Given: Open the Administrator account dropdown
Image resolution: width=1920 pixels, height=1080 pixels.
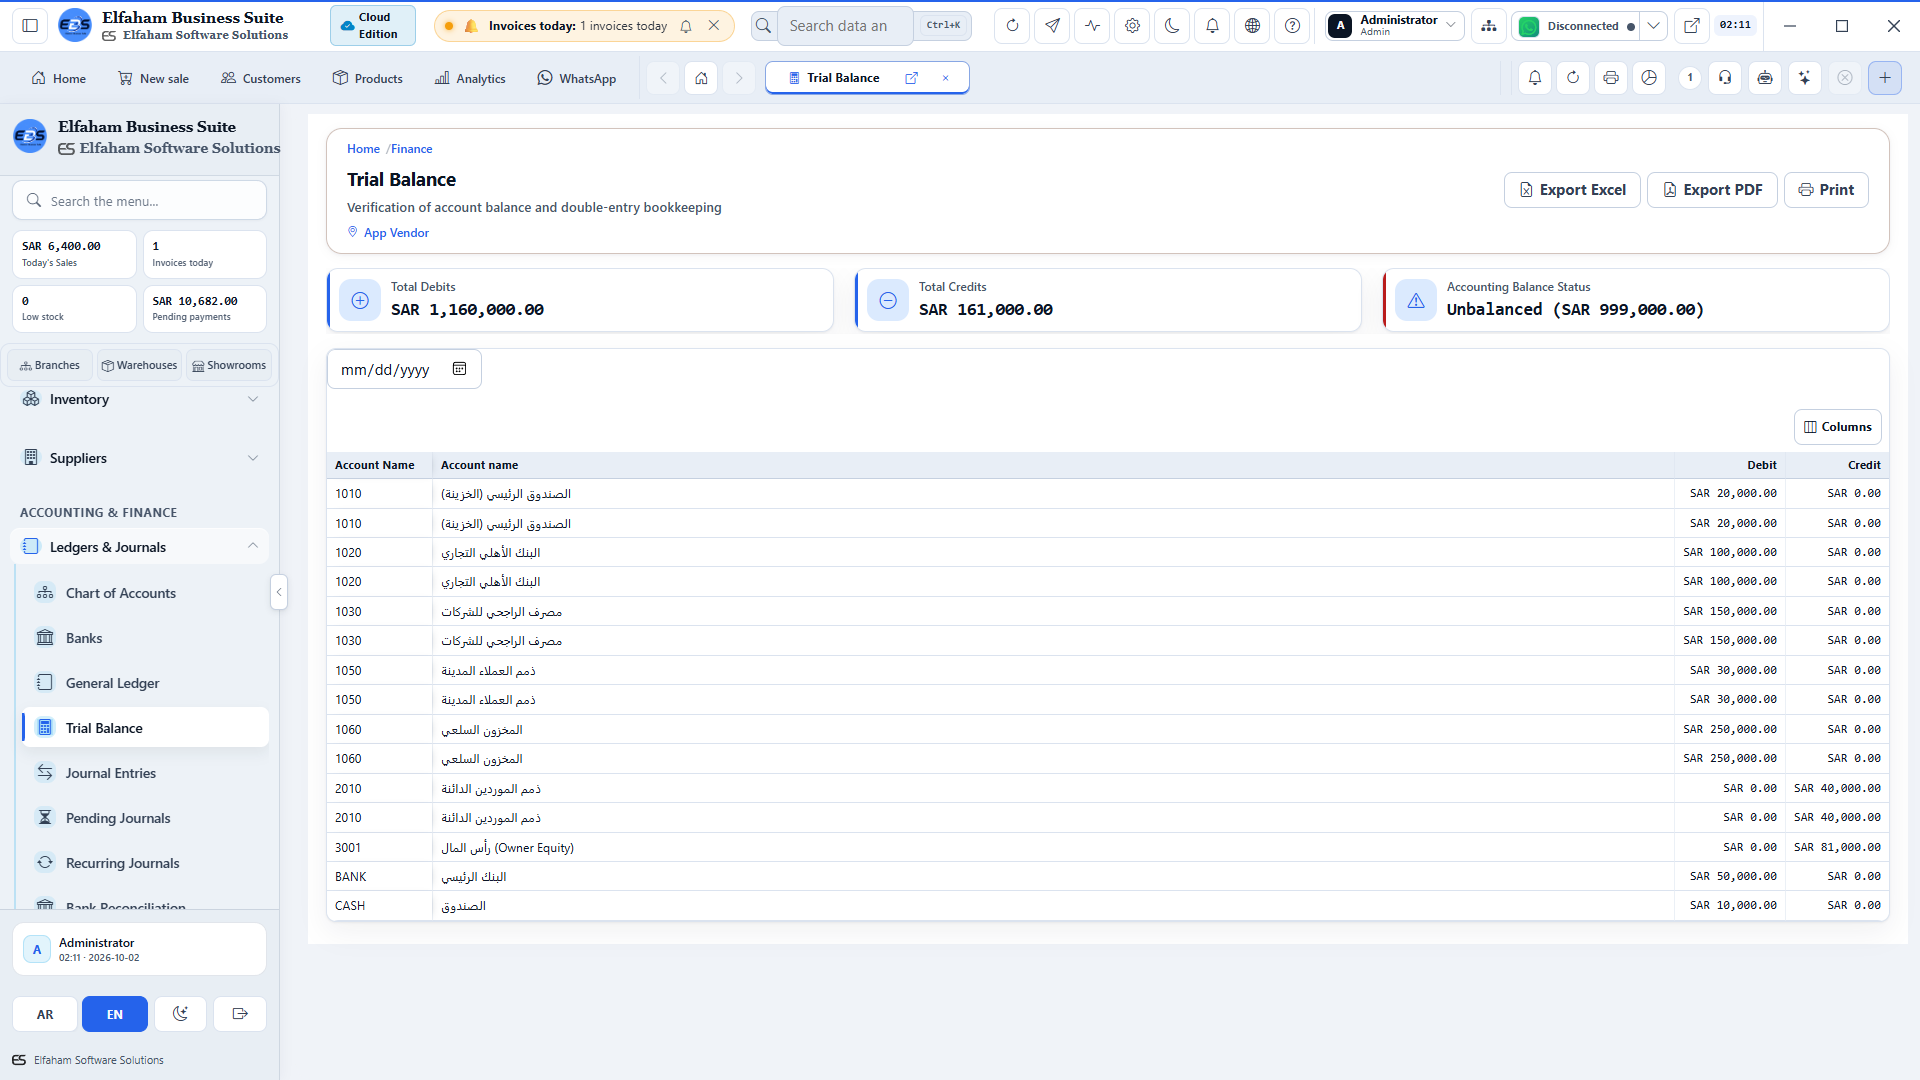Looking at the screenshot, I should pyautogui.click(x=1395, y=26).
